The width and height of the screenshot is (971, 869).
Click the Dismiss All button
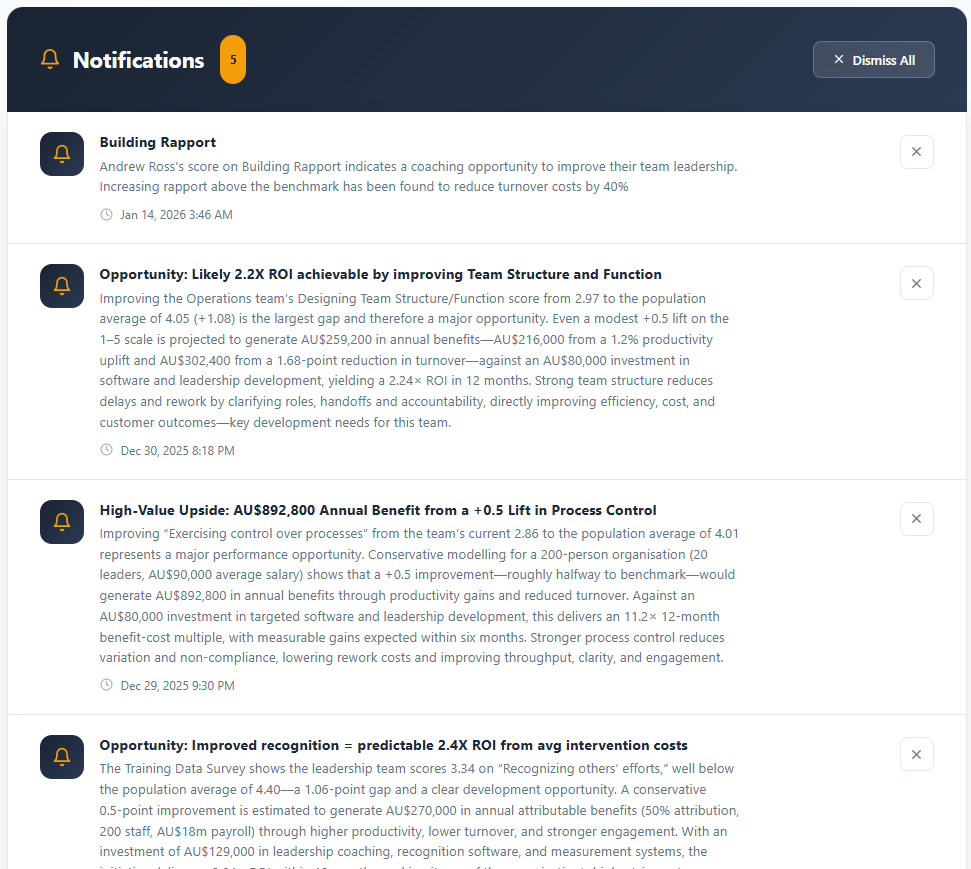873,60
